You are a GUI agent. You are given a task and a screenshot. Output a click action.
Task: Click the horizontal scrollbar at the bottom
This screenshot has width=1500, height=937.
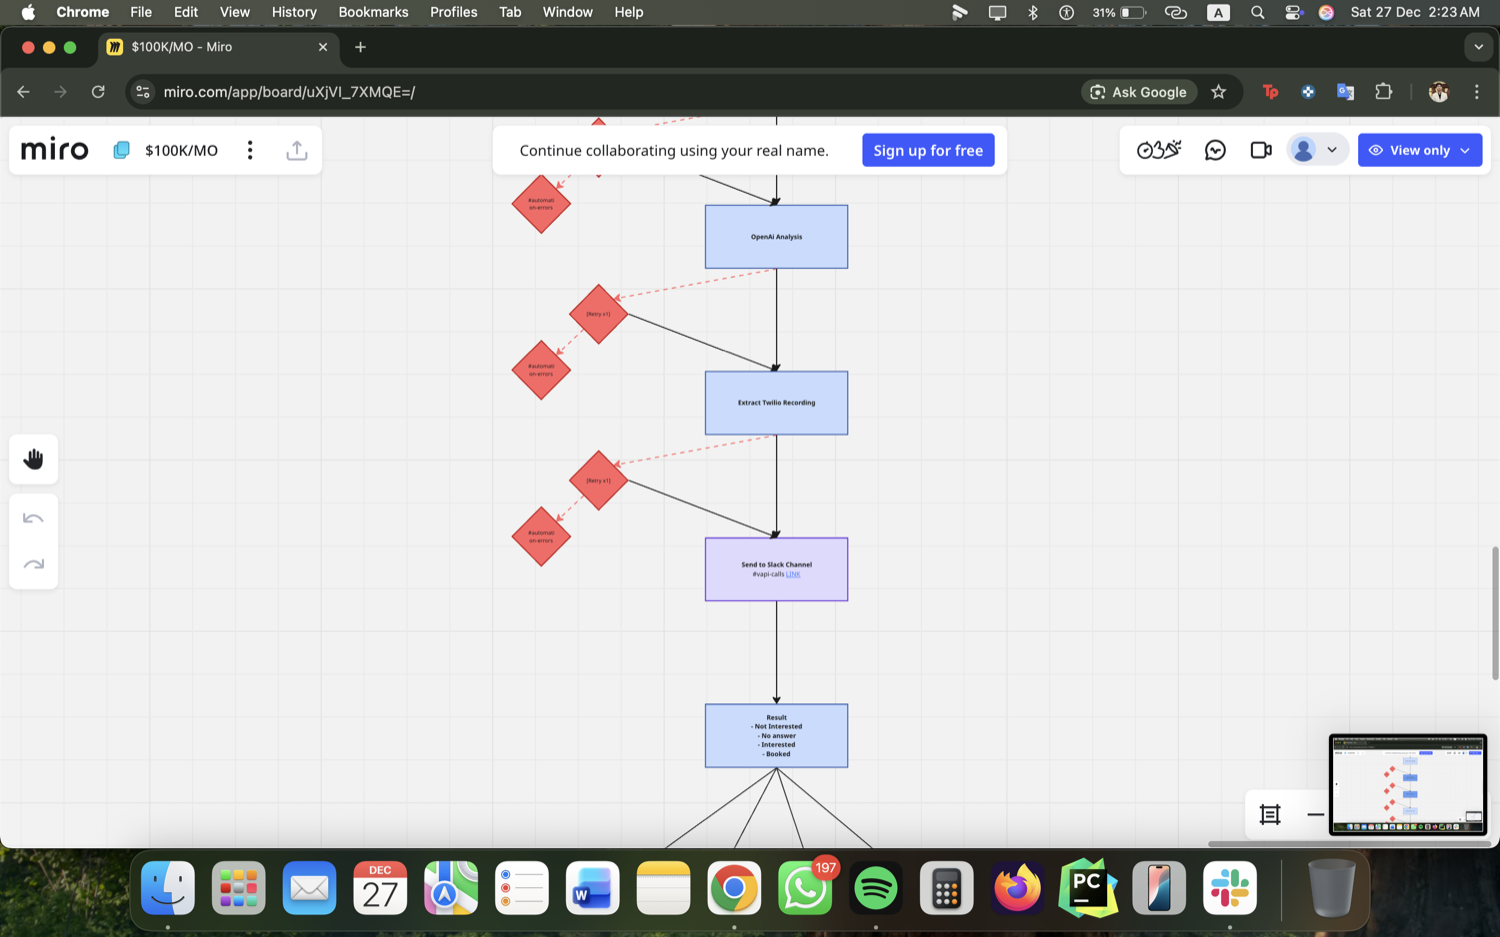(x=1350, y=844)
